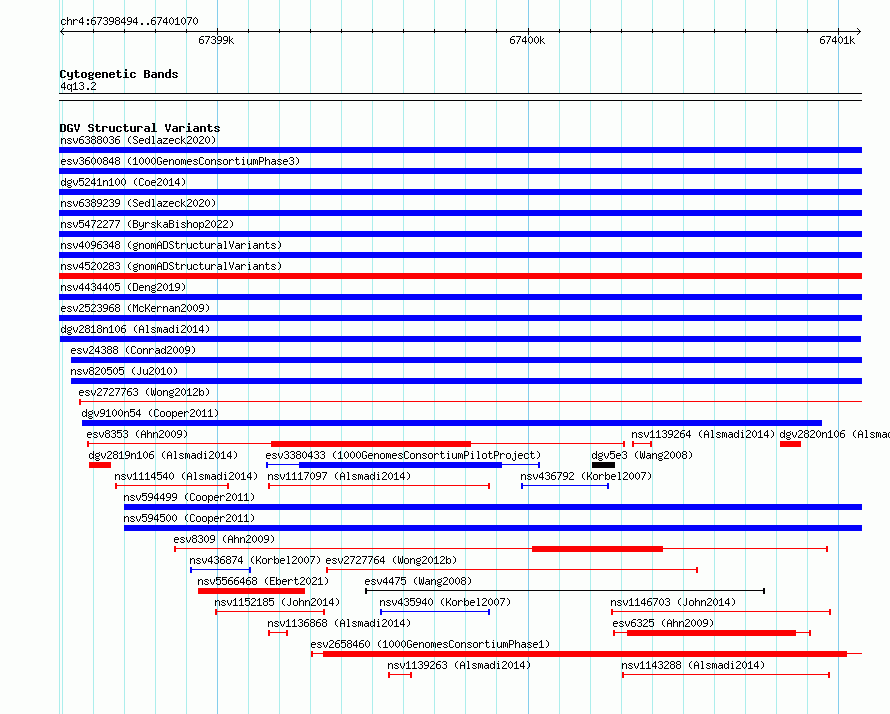Click the short red nsv1139263 line
Image resolution: width=890 pixels, height=714 pixels.
400,675
